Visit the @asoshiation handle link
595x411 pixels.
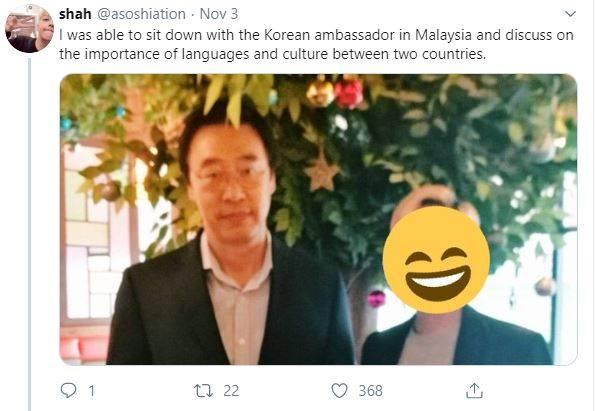coord(142,14)
